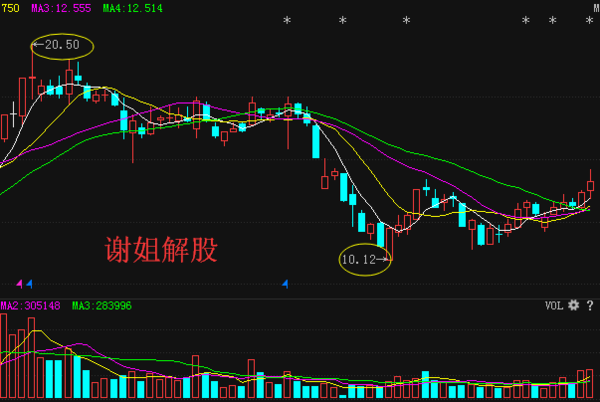Click the 750 value at top-left corner
The width and height of the screenshot is (600, 402).
click(x=10, y=8)
